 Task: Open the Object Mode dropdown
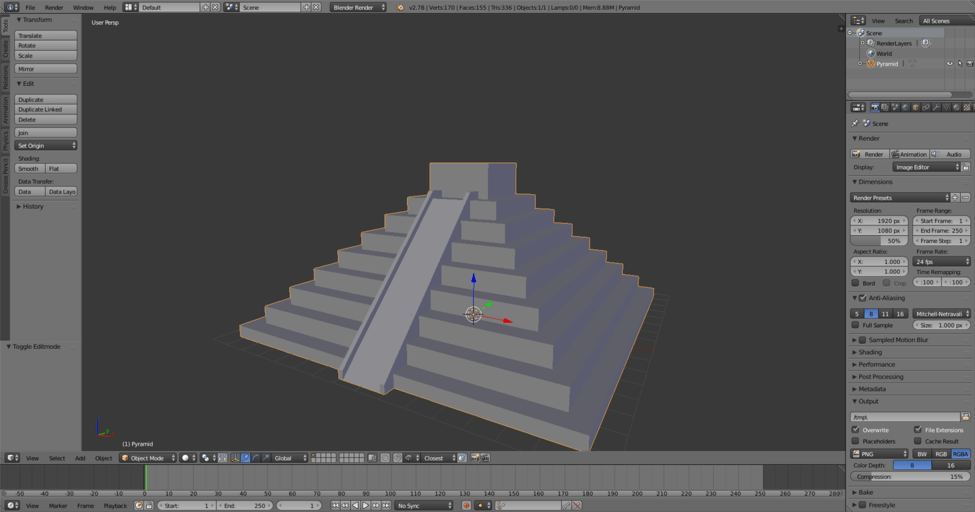(148, 458)
